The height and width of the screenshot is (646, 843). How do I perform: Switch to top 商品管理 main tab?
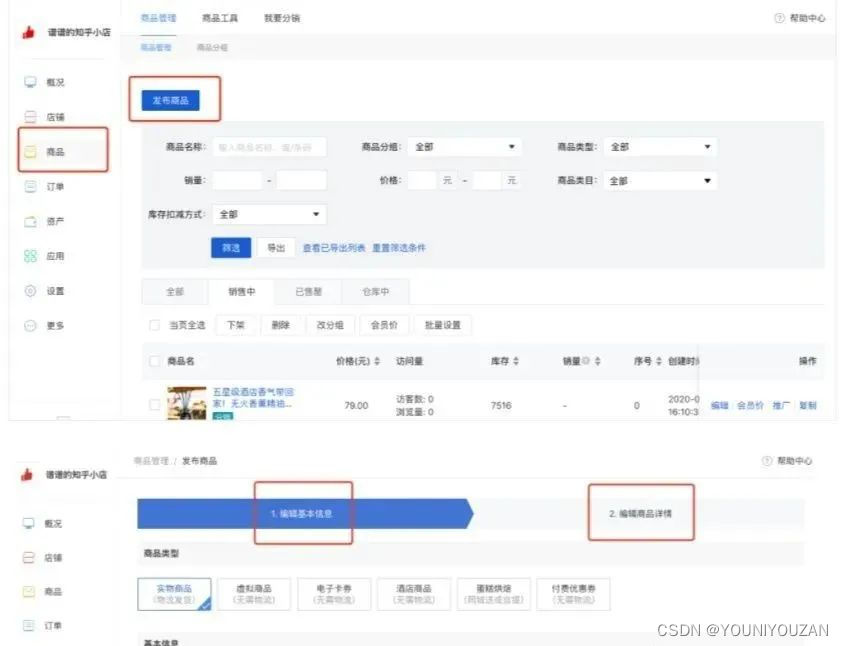[x=158, y=18]
